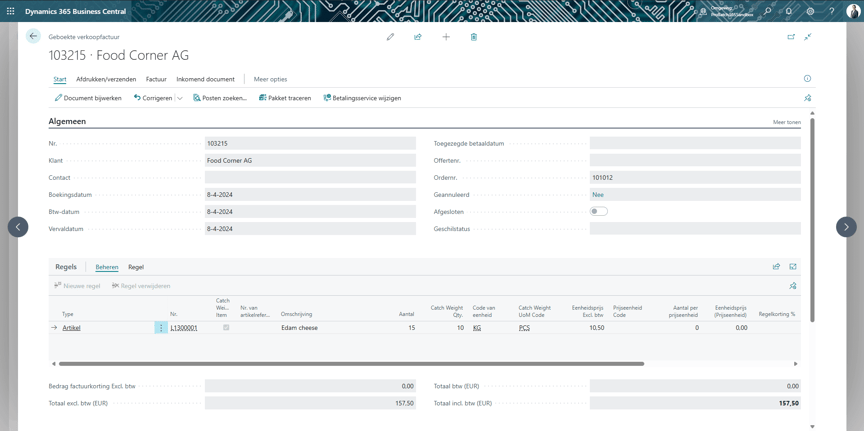Expand the Corrigeren dropdown arrow
The width and height of the screenshot is (864, 431).
click(180, 98)
